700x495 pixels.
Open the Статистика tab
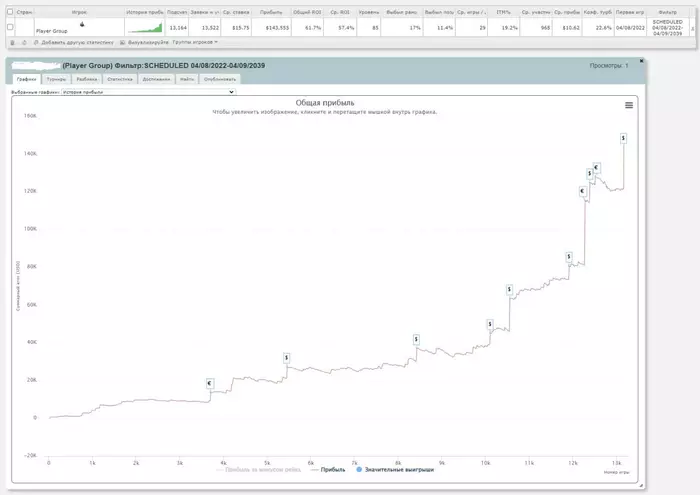pyautogui.click(x=120, y=79)
